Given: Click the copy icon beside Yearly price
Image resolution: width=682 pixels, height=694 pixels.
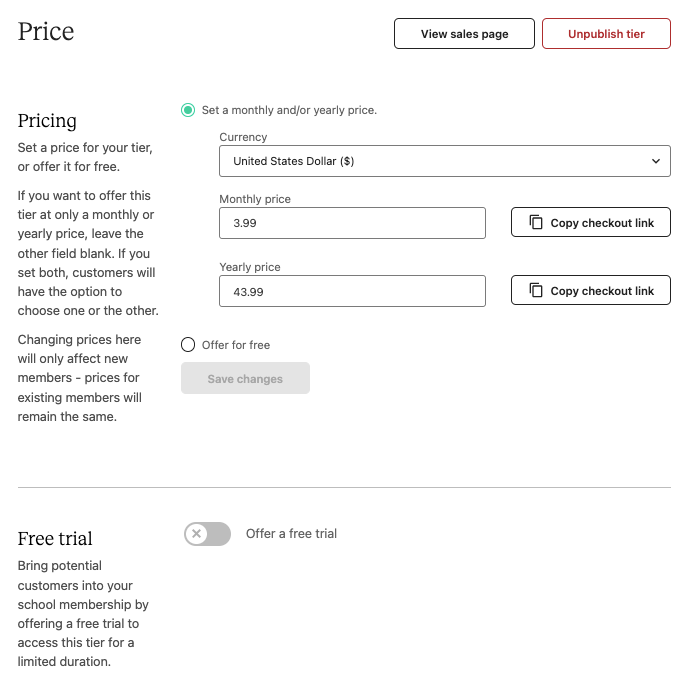Looking at the screenshot, I should (536, 290).
